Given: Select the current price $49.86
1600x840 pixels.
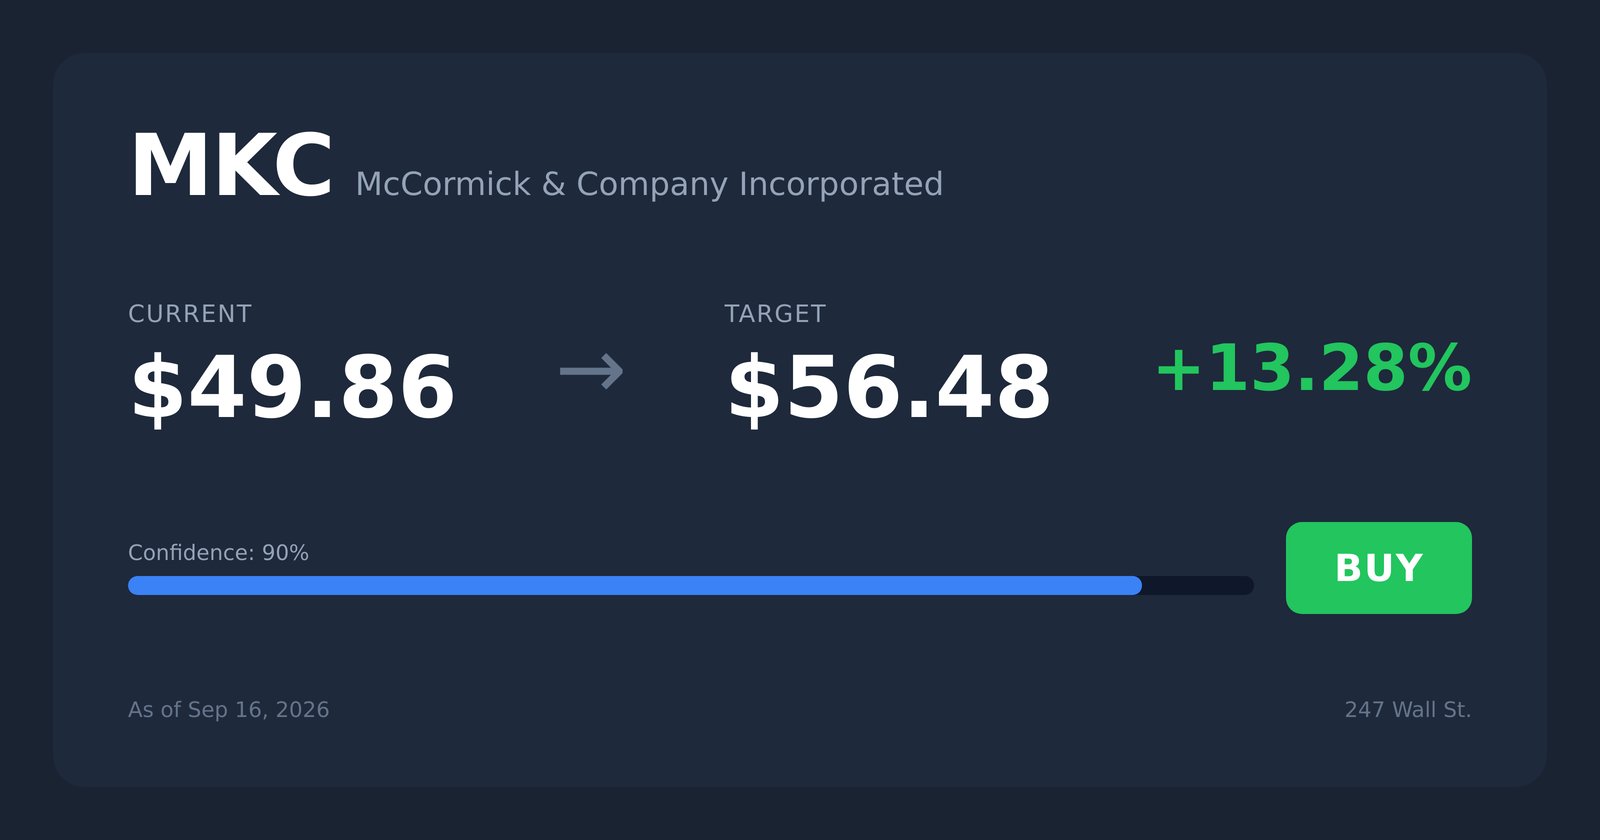Looking at the screenshot, I should pyautogui.click(x=292, y=388).
